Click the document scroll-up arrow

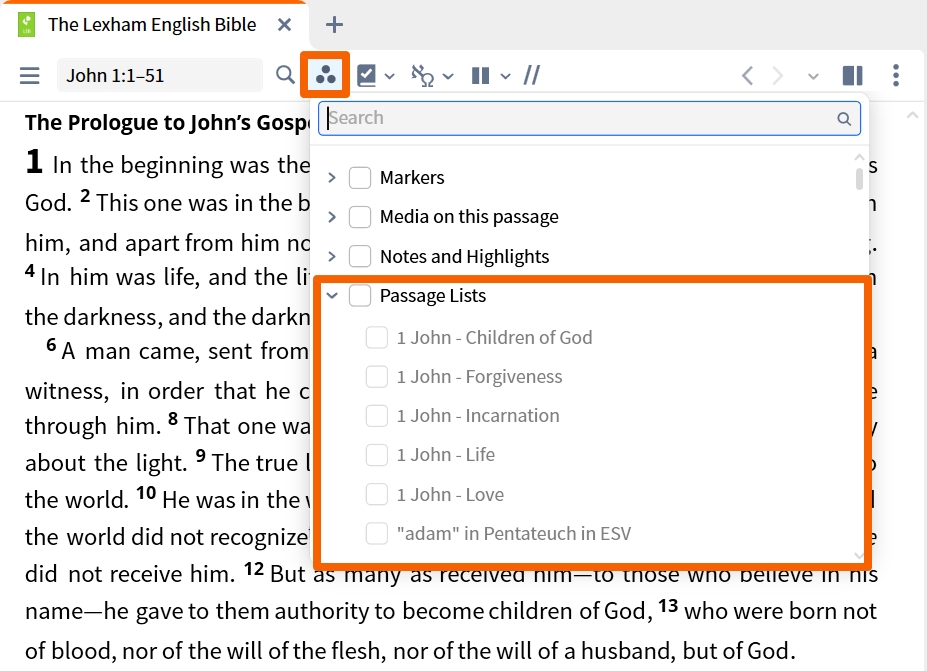coord(912,116)
